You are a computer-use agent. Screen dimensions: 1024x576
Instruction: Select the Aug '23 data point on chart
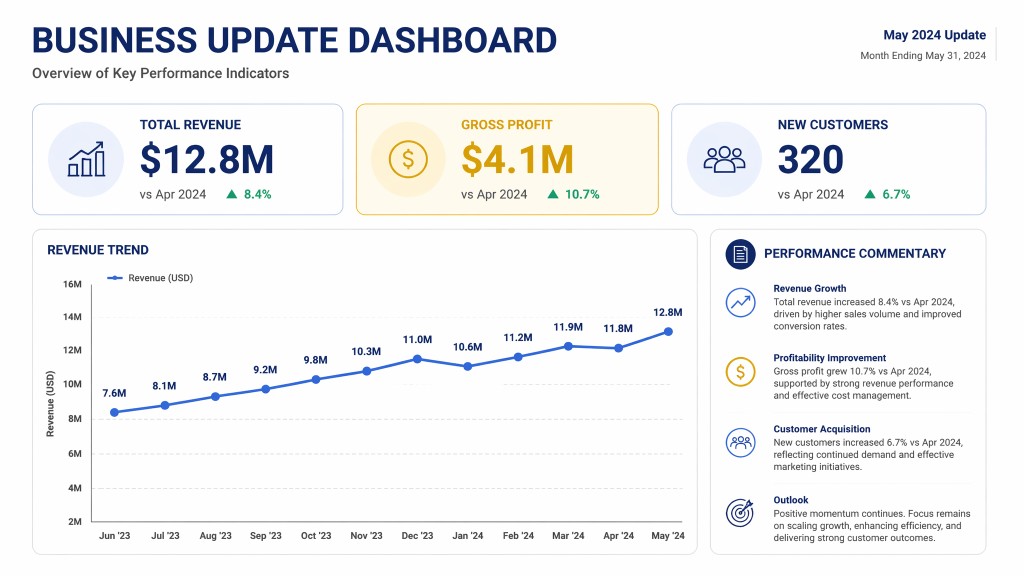tap(216, 396)
